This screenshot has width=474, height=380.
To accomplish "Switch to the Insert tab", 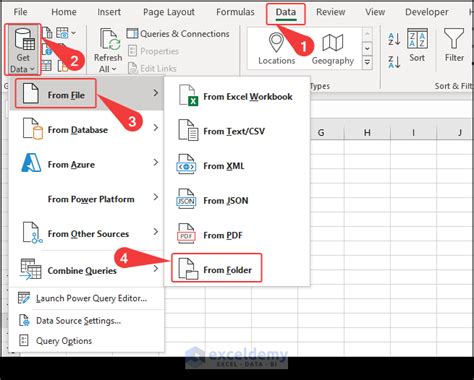I will pos(109,12).
